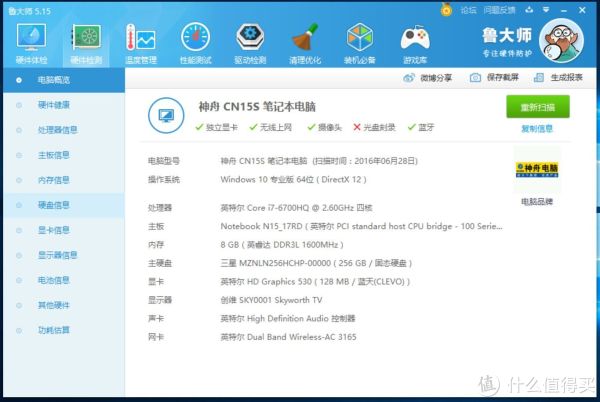Click the 复制信息 copy info link
The width and height of the screenshot is (600, 402).
pyautogui.click(x=537, y=129)
